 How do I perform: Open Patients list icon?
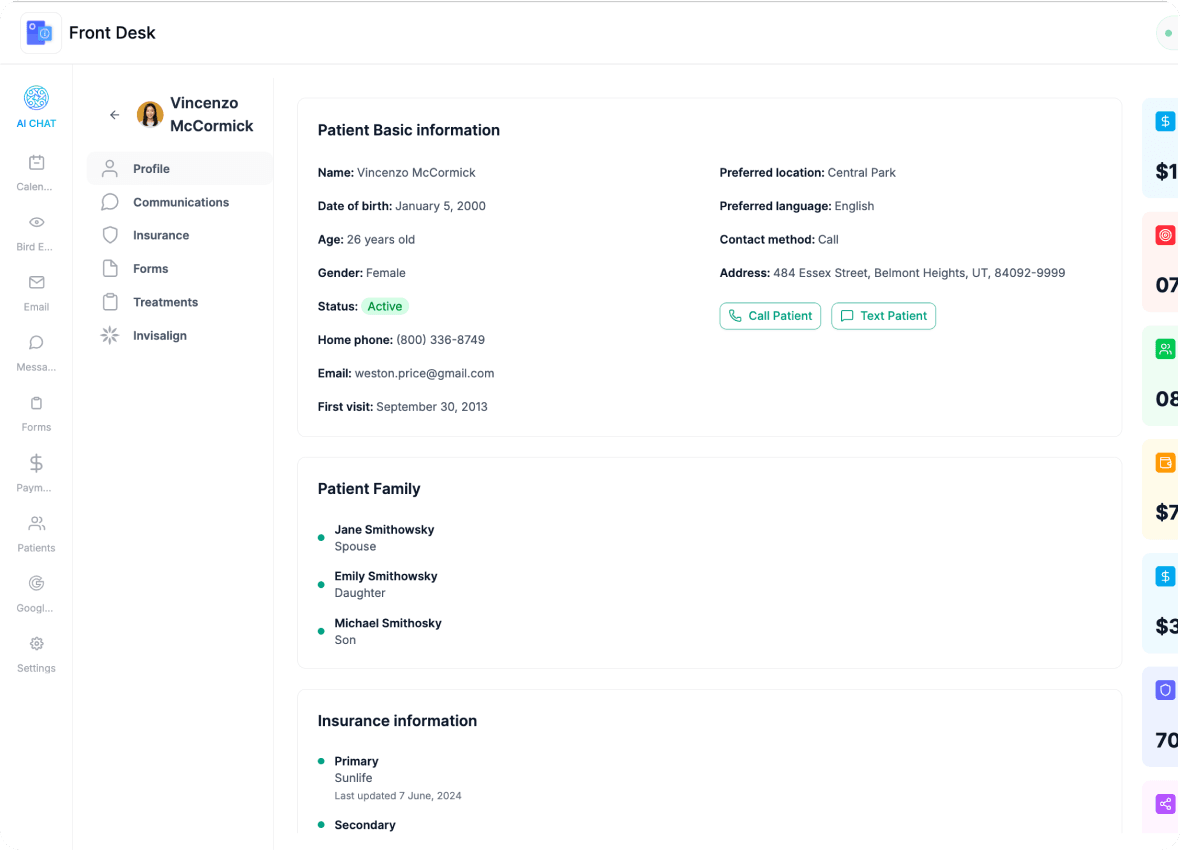tap(36, 524)
